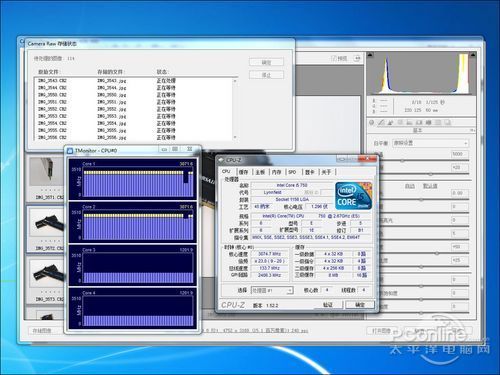Switch to the 主板 tab in CPU-Z
Screen dimensions: 500x375
tap(260, 172)
